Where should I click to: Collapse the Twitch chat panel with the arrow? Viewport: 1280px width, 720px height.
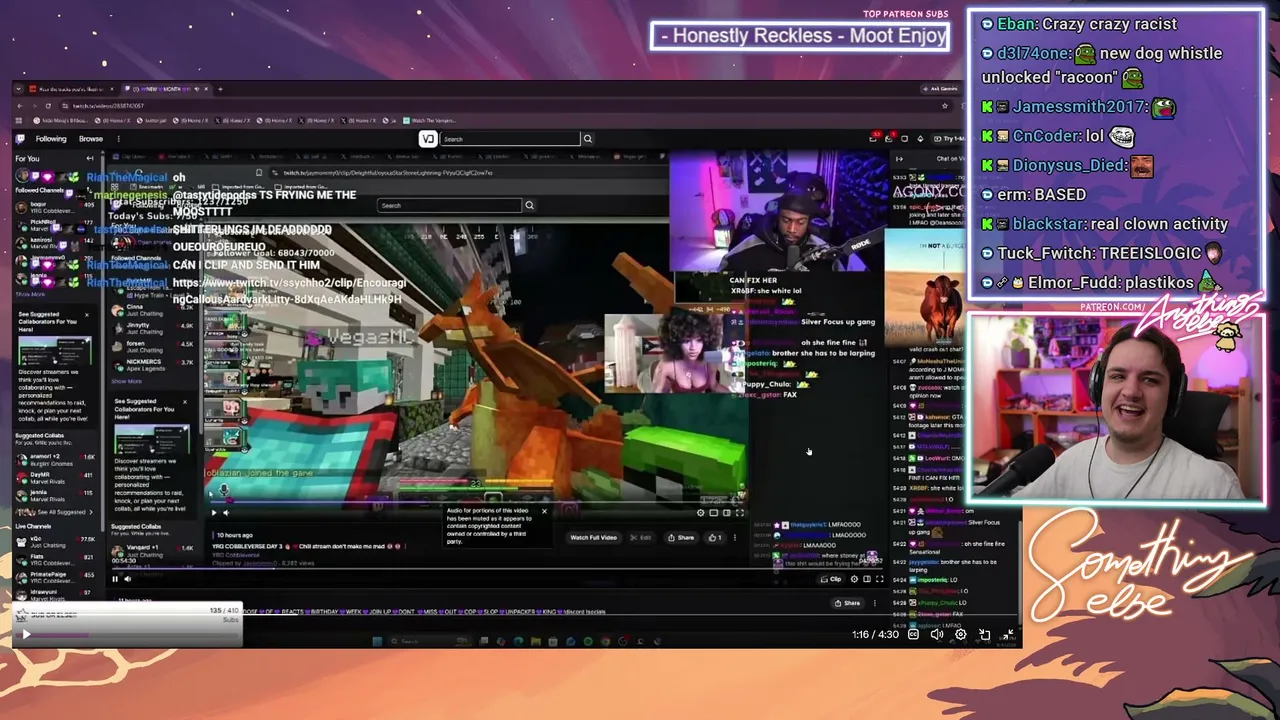click(899, 158)
